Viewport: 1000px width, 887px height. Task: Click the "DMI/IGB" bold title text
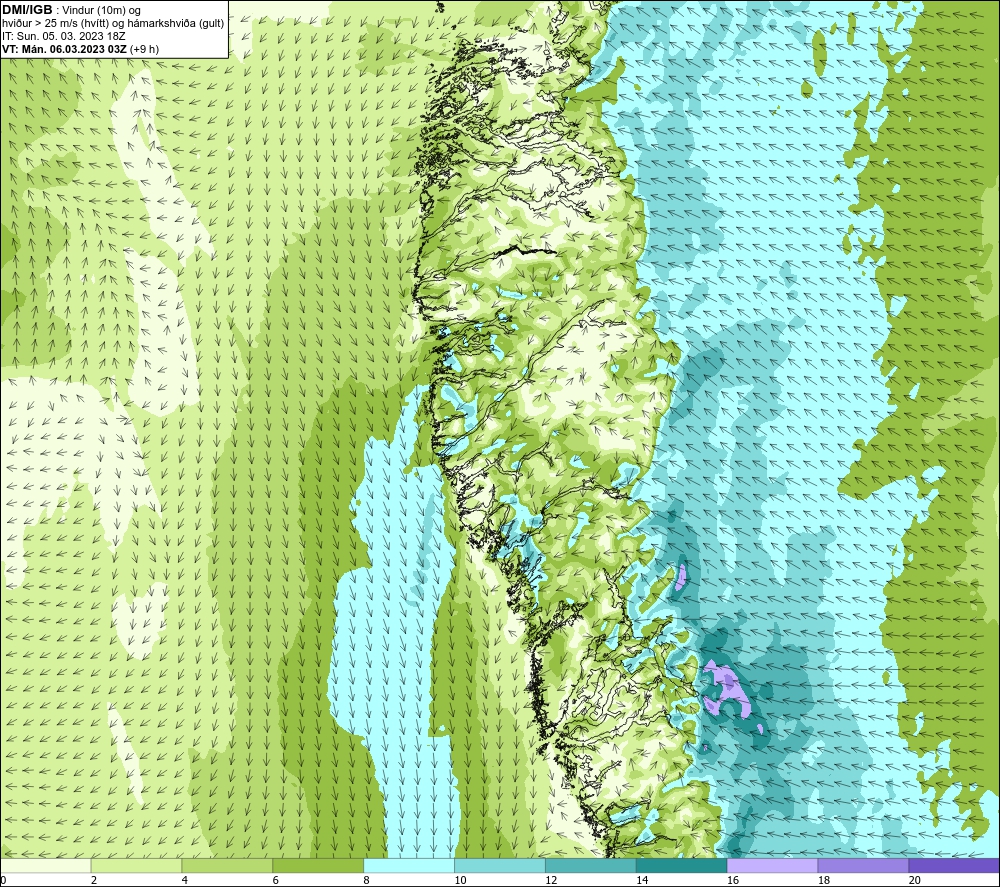pos(27,10)
